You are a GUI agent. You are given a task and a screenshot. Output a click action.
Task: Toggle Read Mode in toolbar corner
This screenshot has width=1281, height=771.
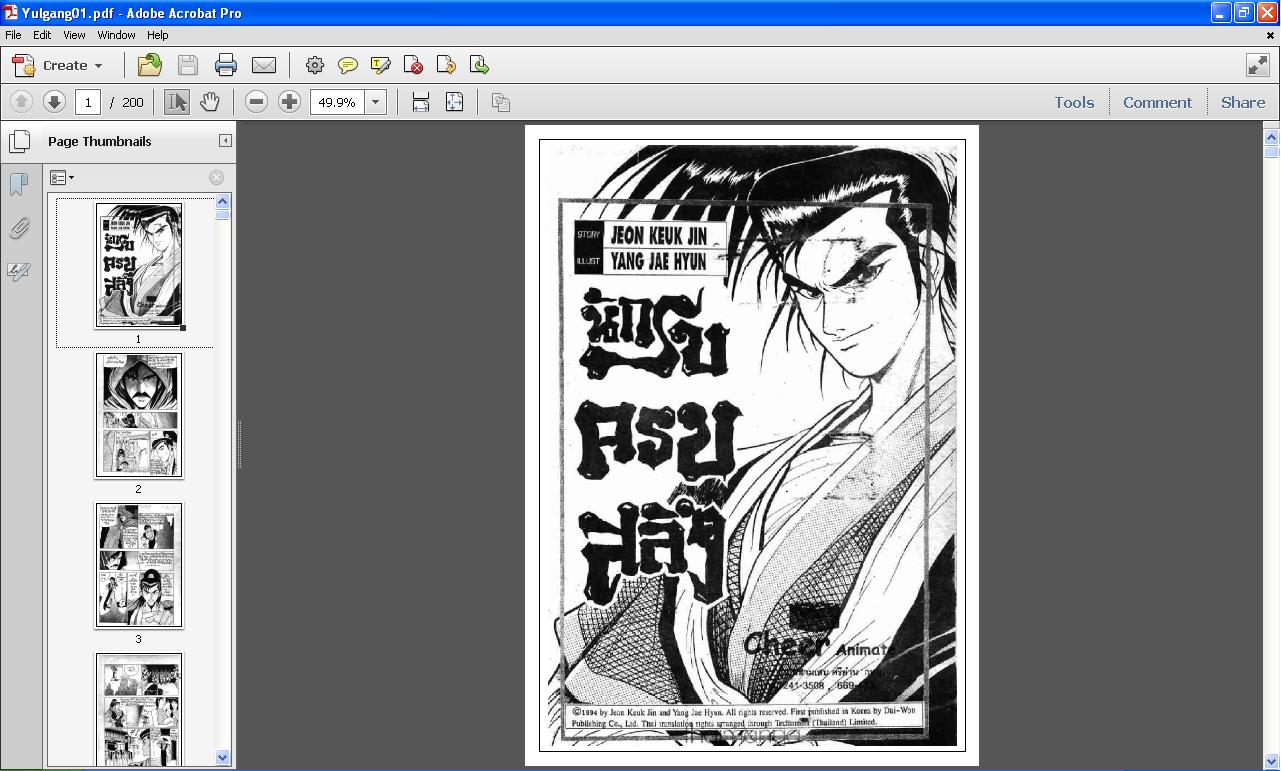[x=1258, y=65]
